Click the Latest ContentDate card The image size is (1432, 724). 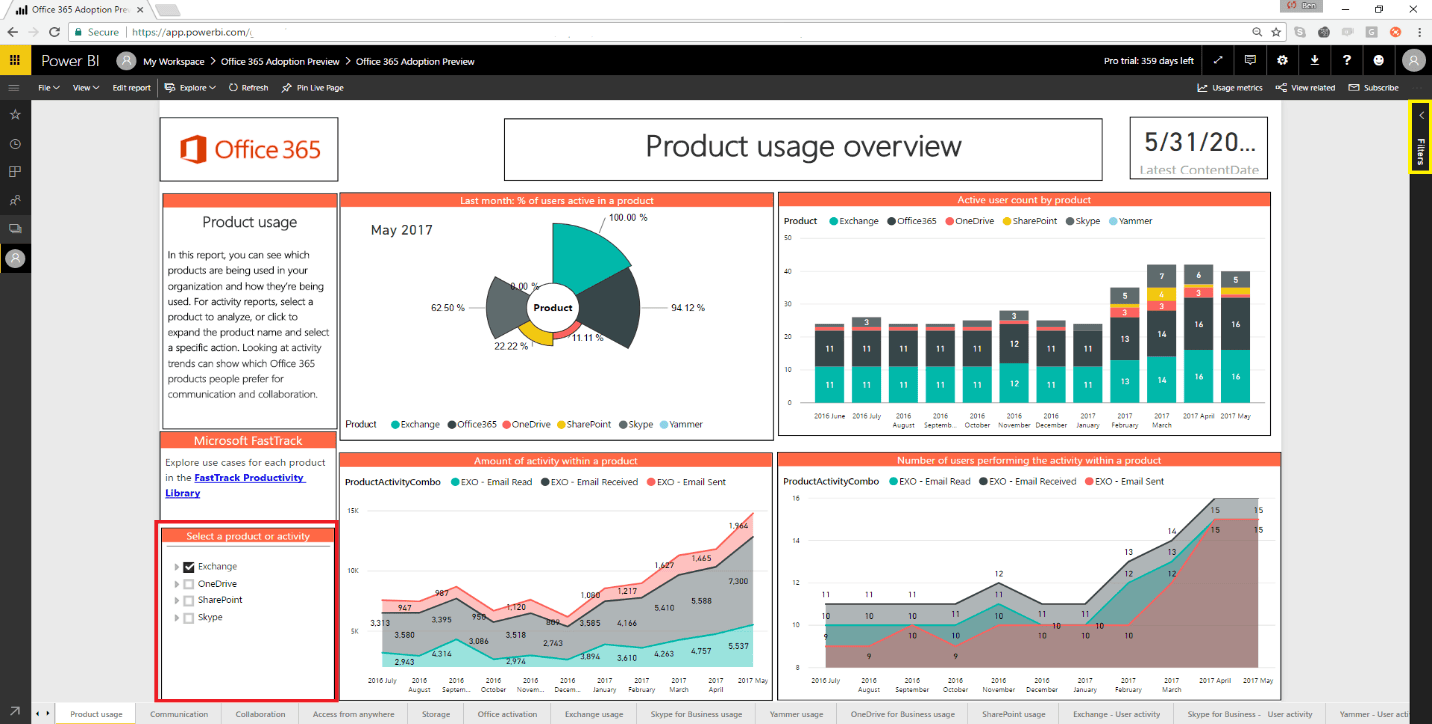[1199, 148]
